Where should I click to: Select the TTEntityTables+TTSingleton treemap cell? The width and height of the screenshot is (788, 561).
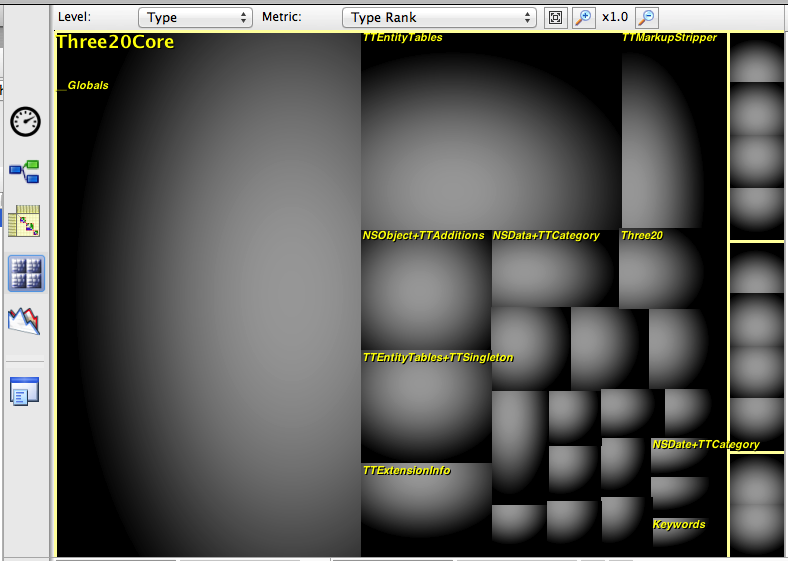click(426, 406)
